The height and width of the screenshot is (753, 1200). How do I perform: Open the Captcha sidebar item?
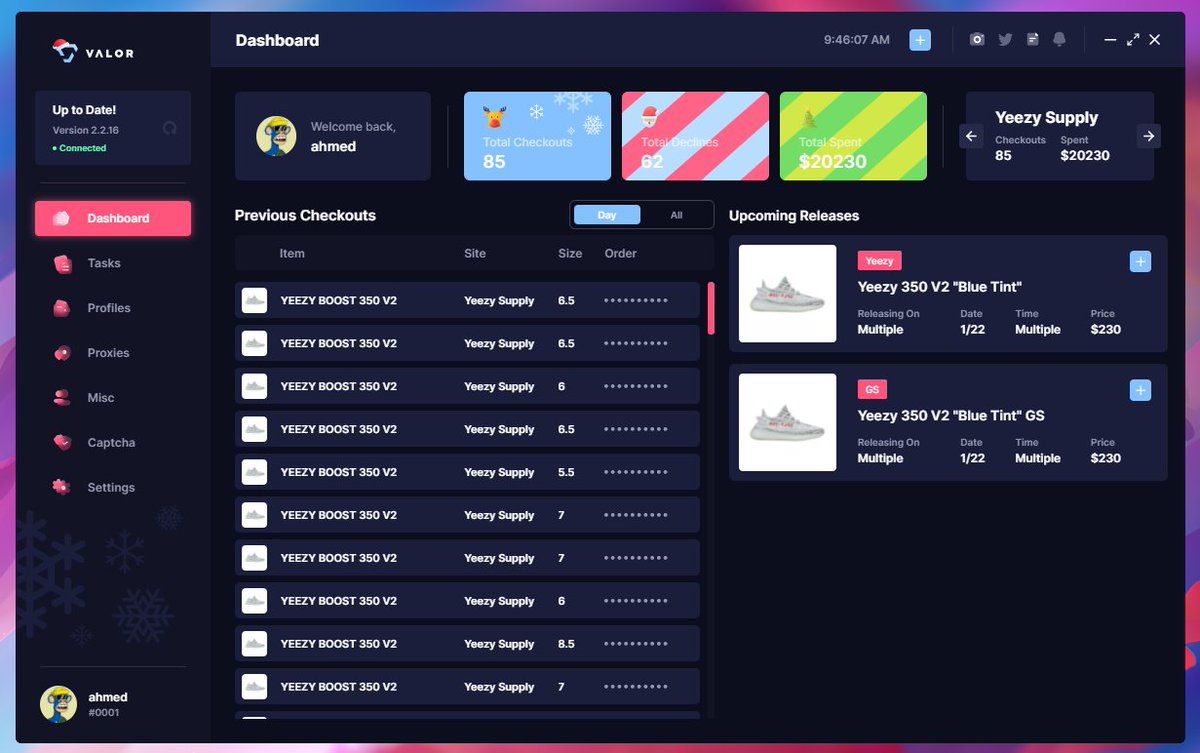coord(113,443)
